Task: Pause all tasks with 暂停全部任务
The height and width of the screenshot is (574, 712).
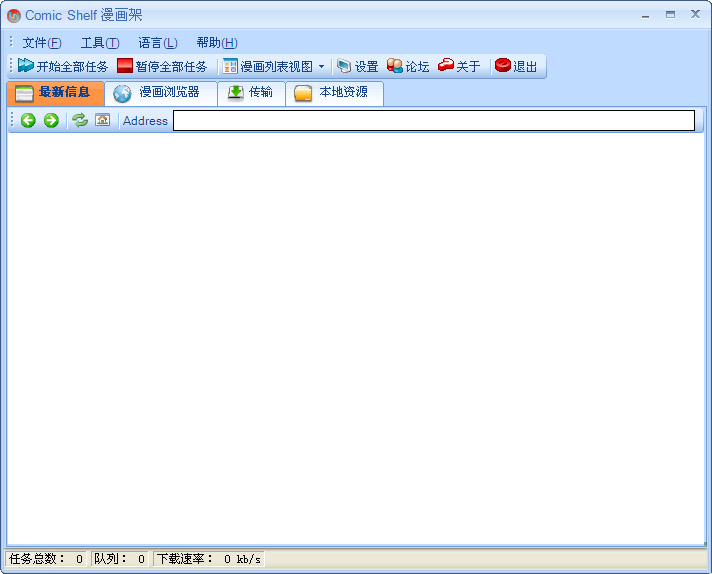Action: coord(162,66)
